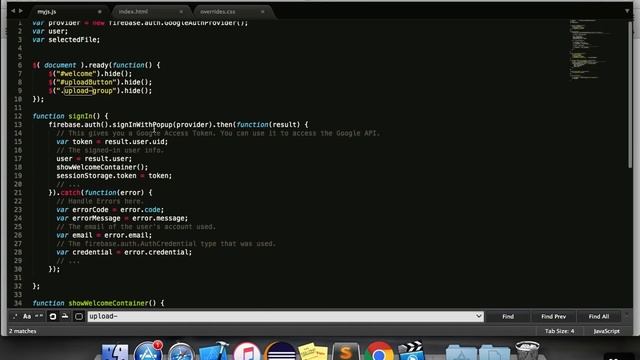
Task: Open the tab list dropdown at top right
Action: click(627, 11)
